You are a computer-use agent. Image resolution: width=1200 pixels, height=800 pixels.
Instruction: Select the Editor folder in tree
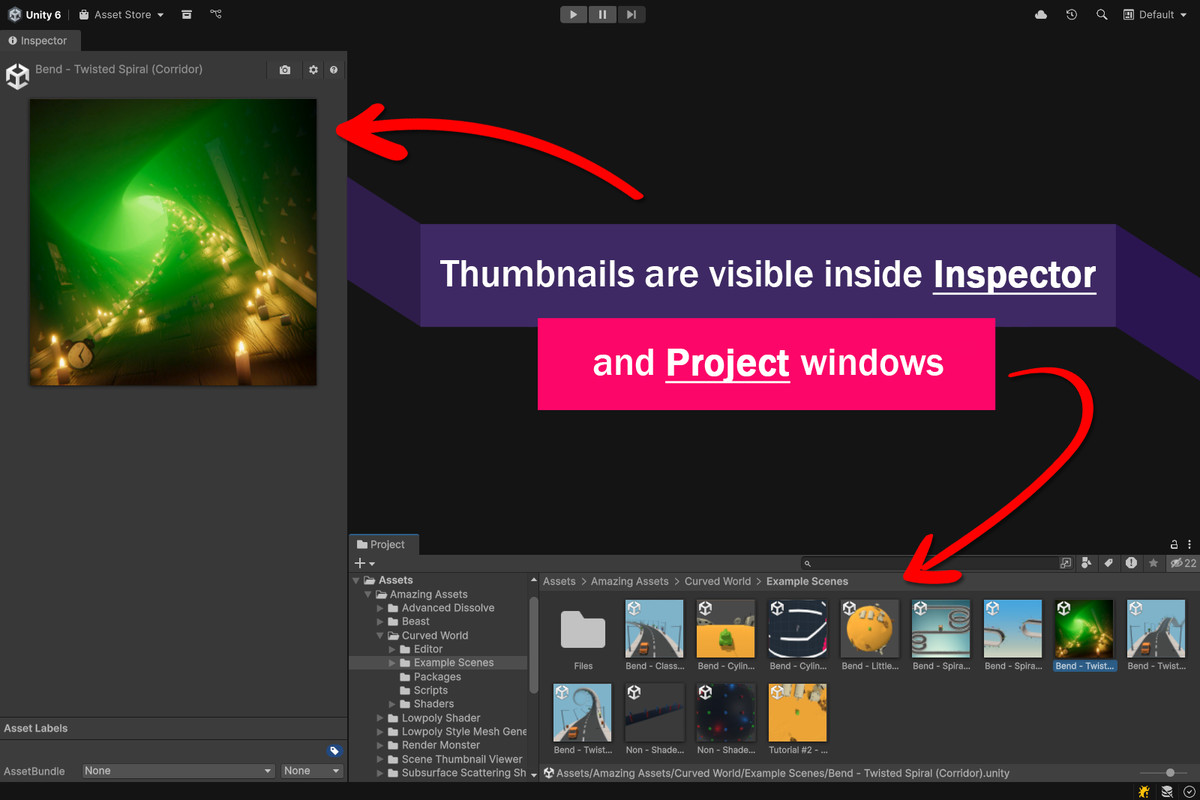coord(428,649)
